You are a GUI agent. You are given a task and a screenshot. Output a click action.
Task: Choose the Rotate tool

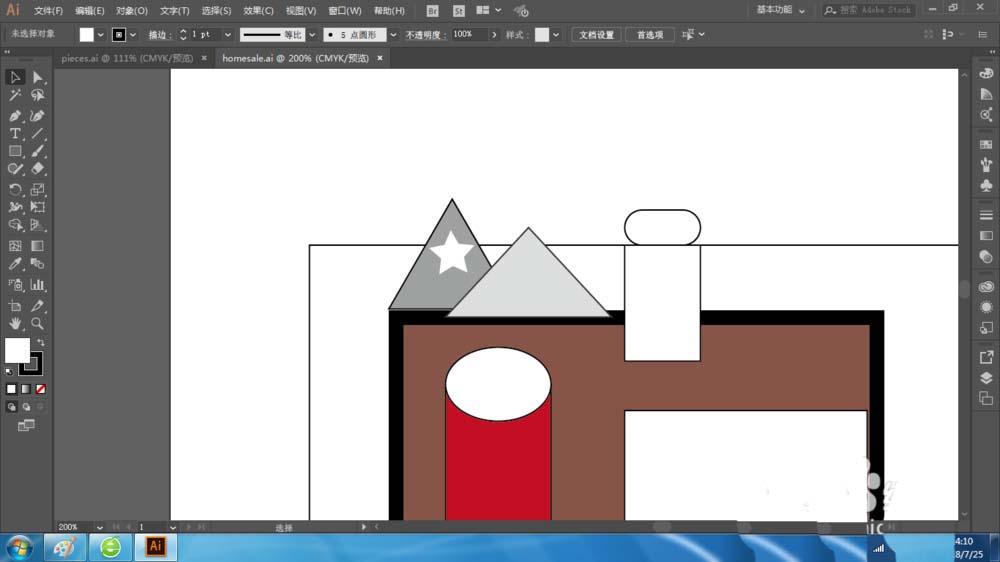tap(15, 189)
